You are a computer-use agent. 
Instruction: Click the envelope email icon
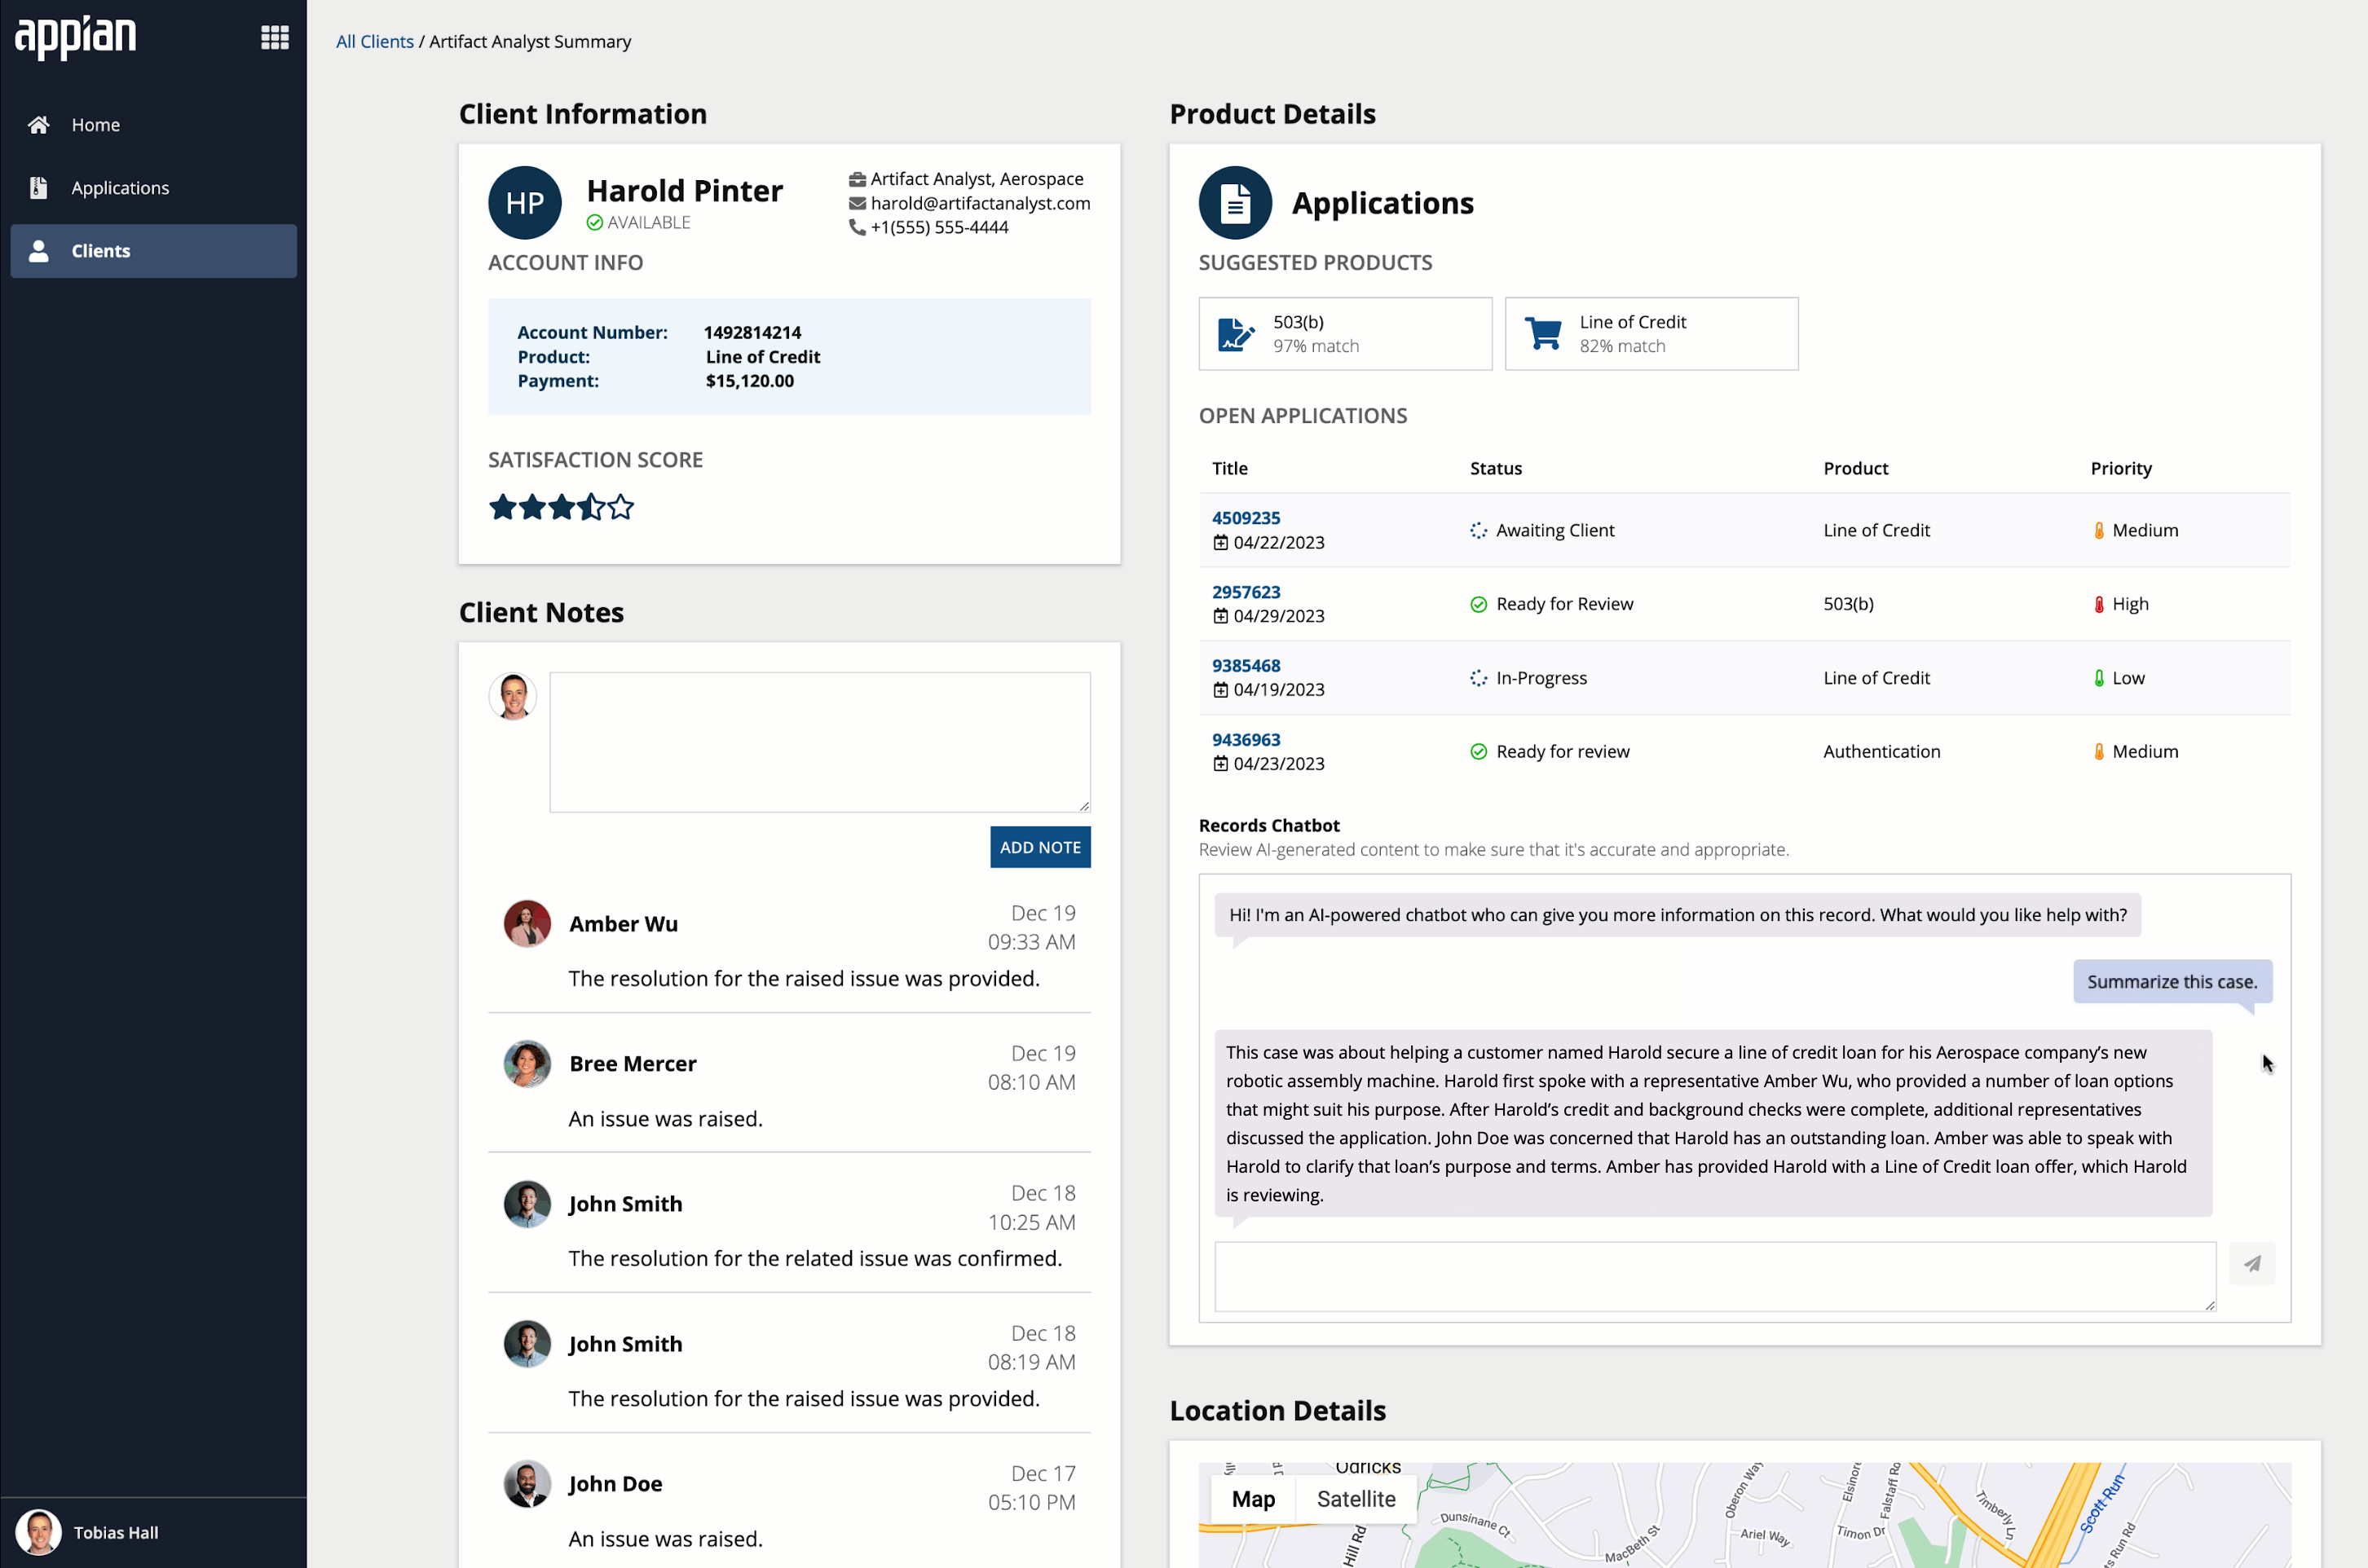[x=857, y=204]
